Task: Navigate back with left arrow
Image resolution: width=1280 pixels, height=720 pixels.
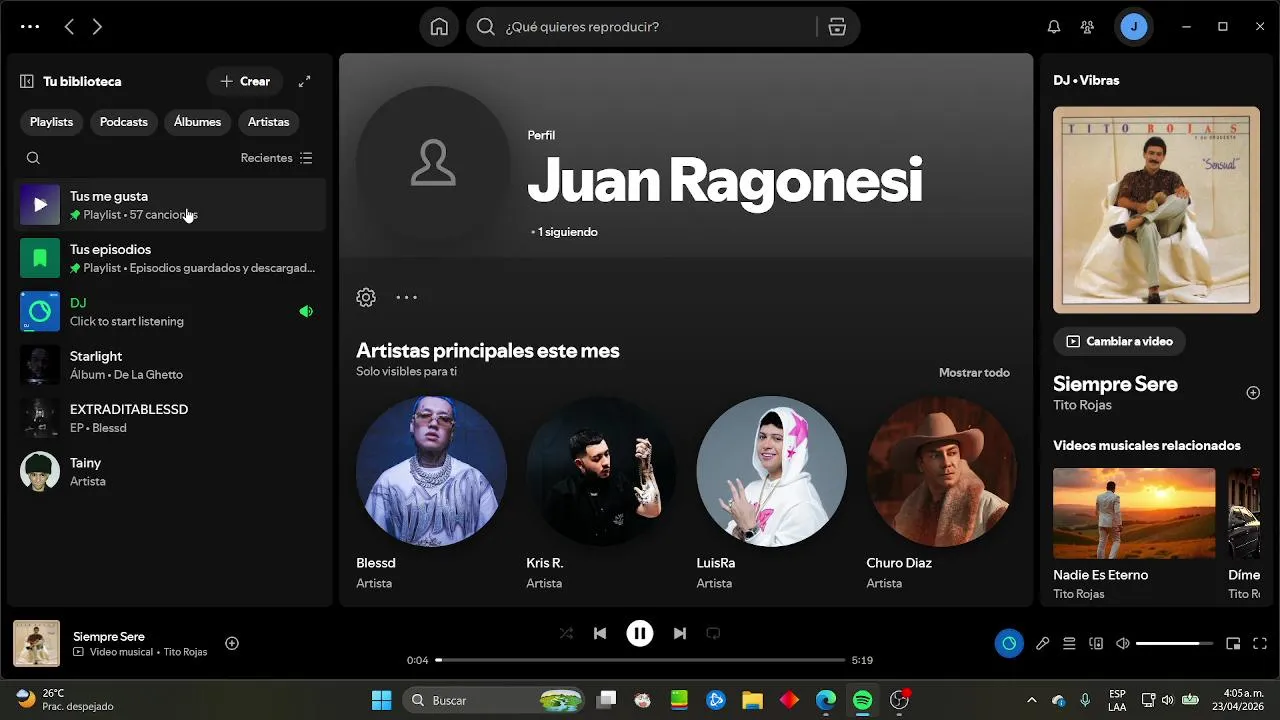Action: point(69,27)
